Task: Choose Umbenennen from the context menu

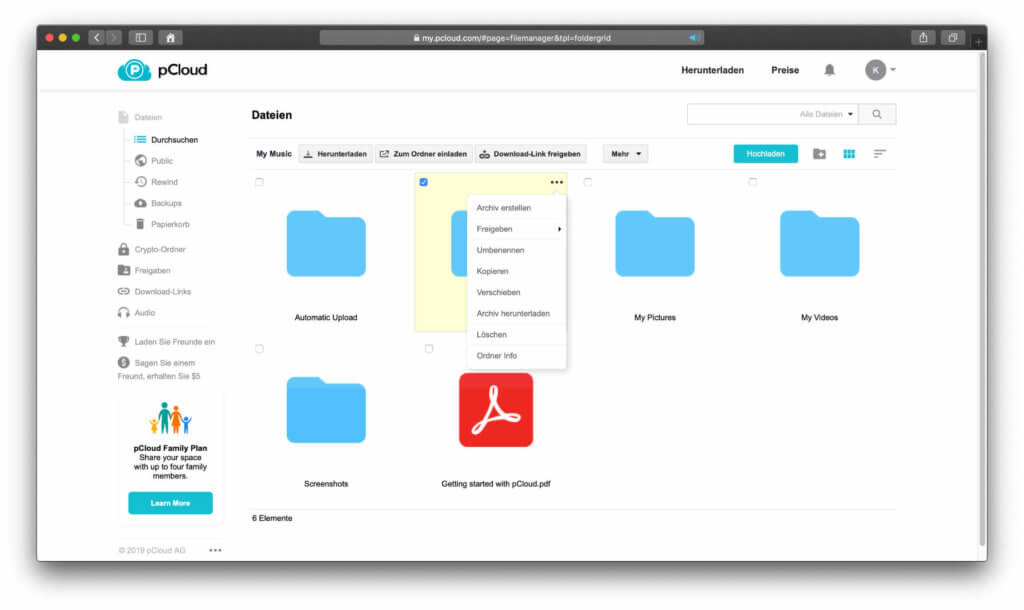Action: point(500,250)
